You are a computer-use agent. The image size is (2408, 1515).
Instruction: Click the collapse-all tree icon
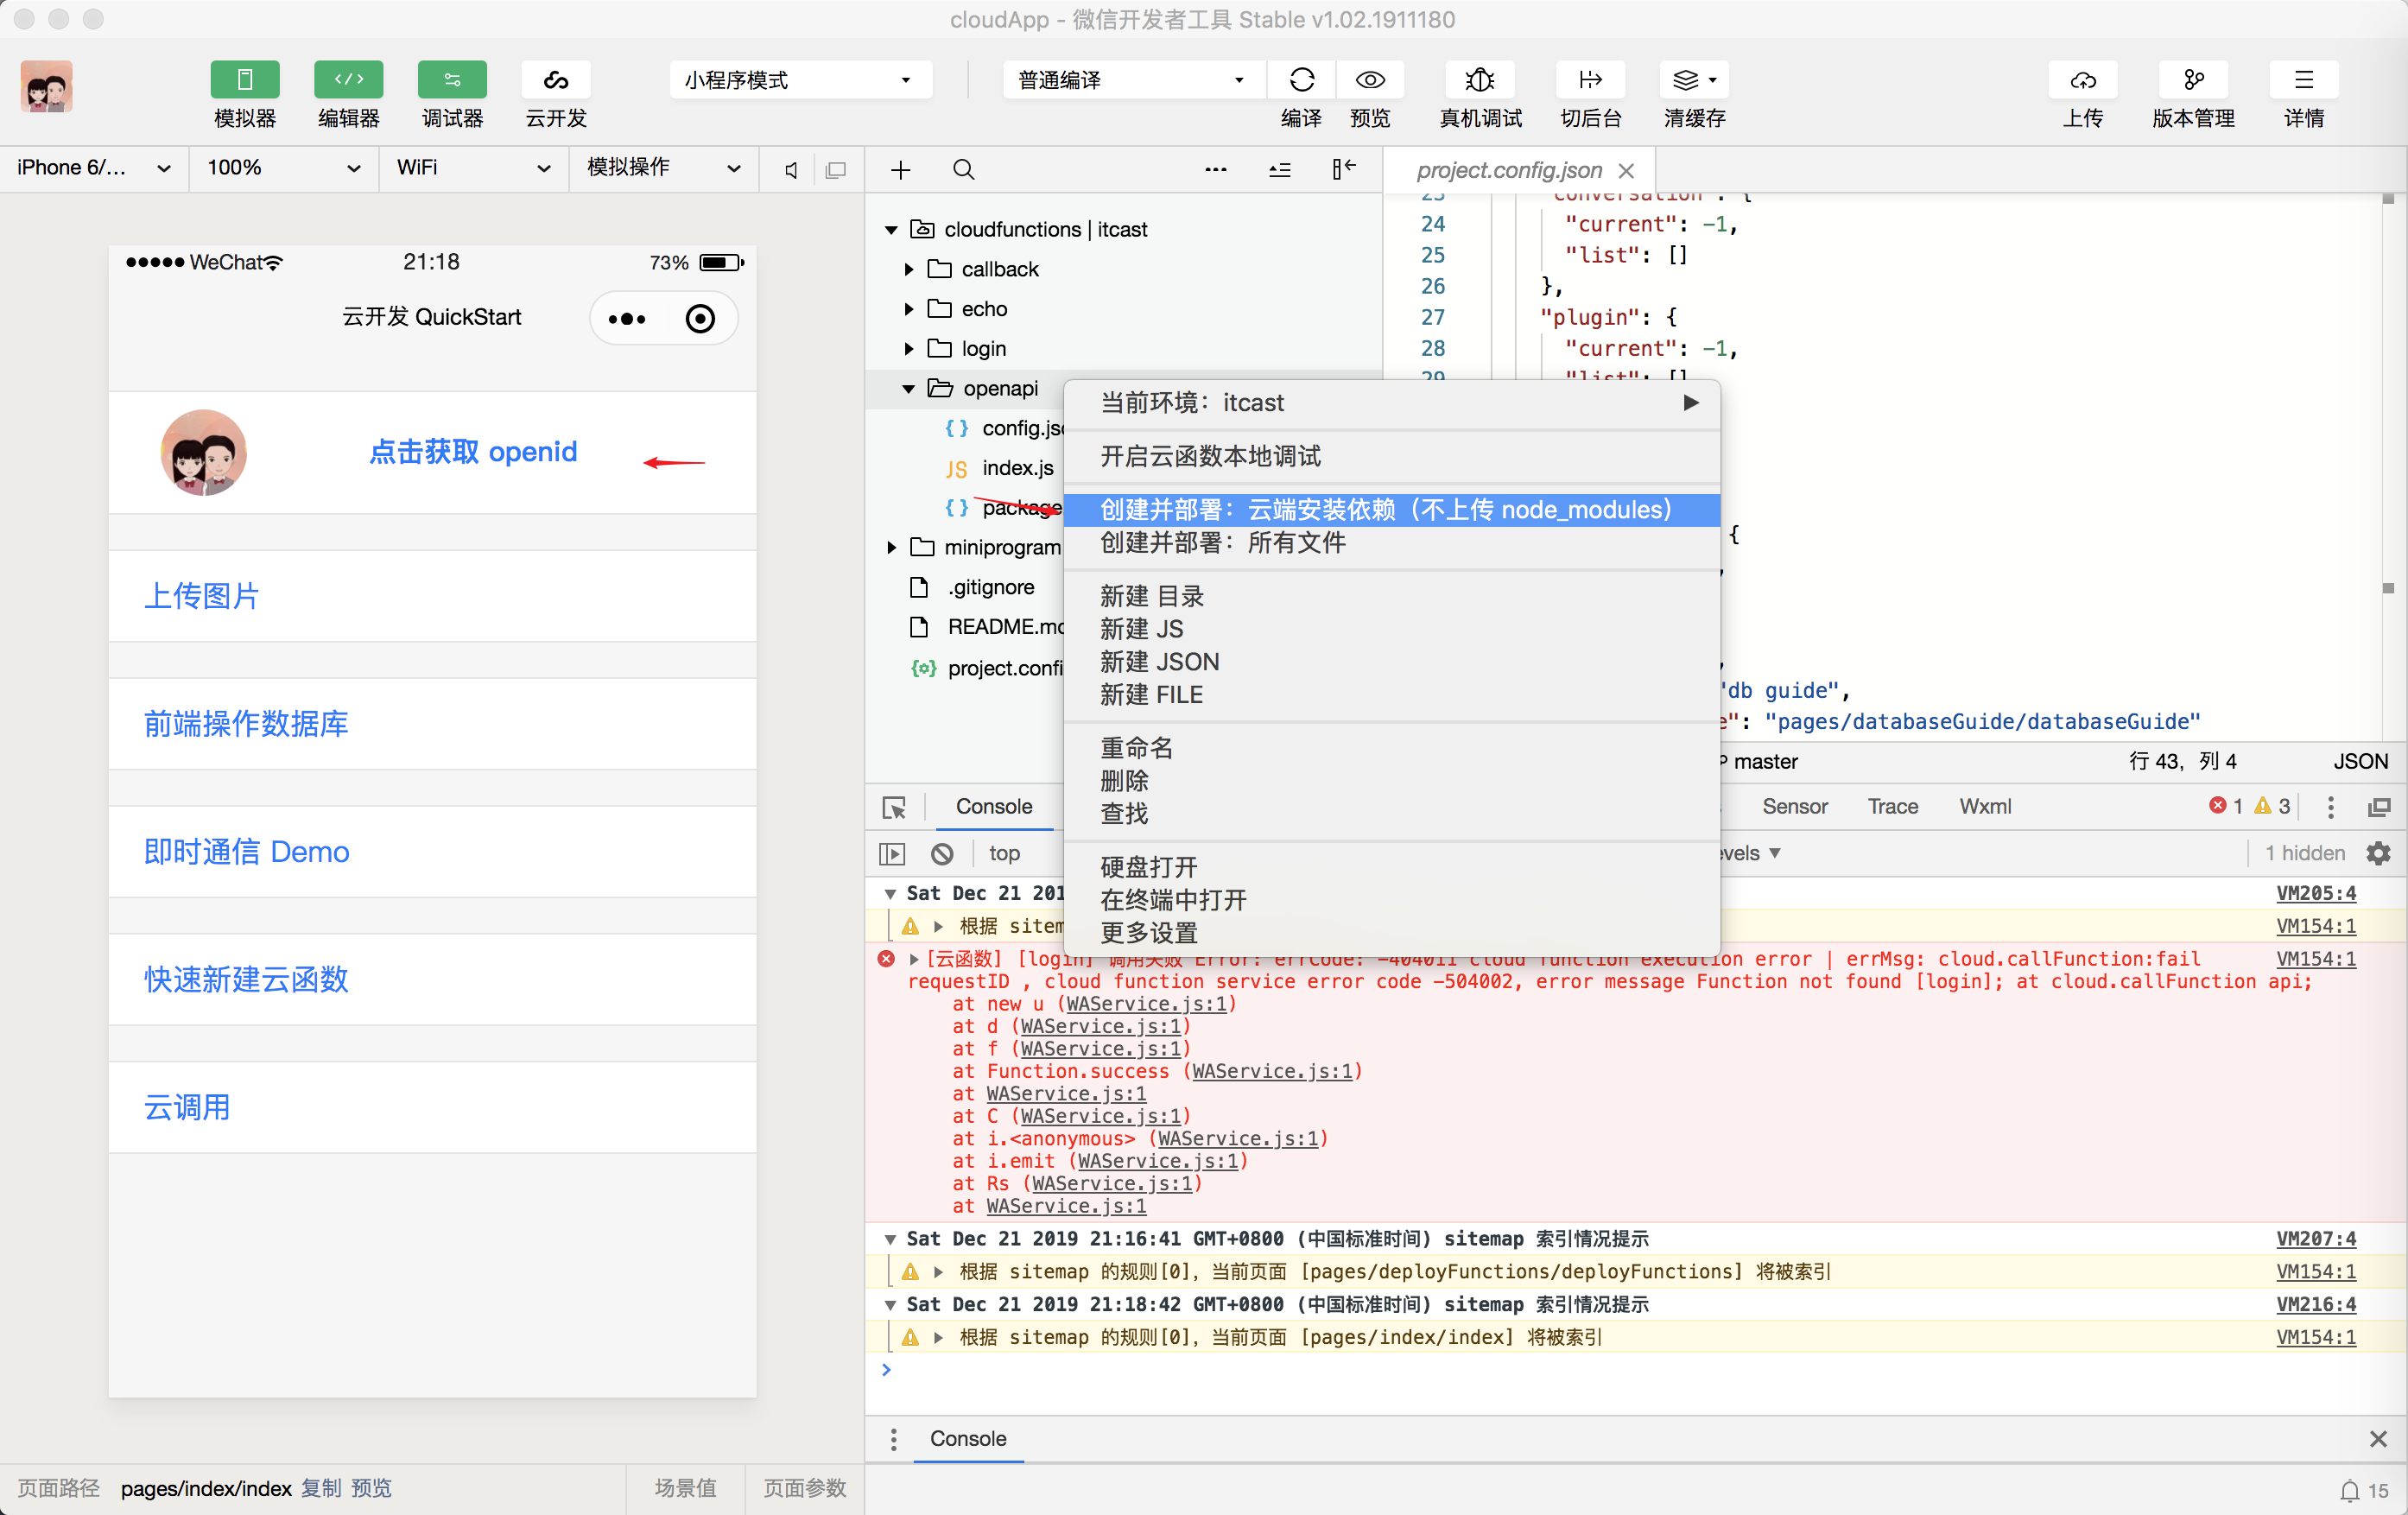[1280, 170]
